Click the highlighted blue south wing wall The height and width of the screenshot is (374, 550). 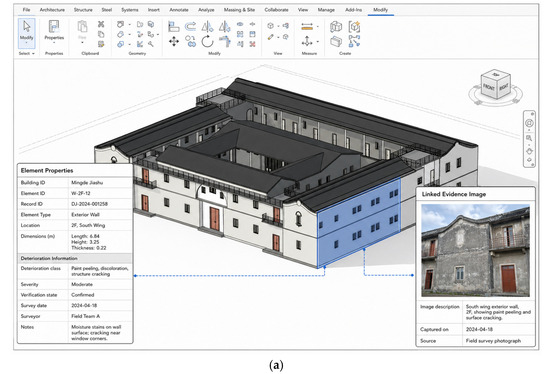coord(358,222)
